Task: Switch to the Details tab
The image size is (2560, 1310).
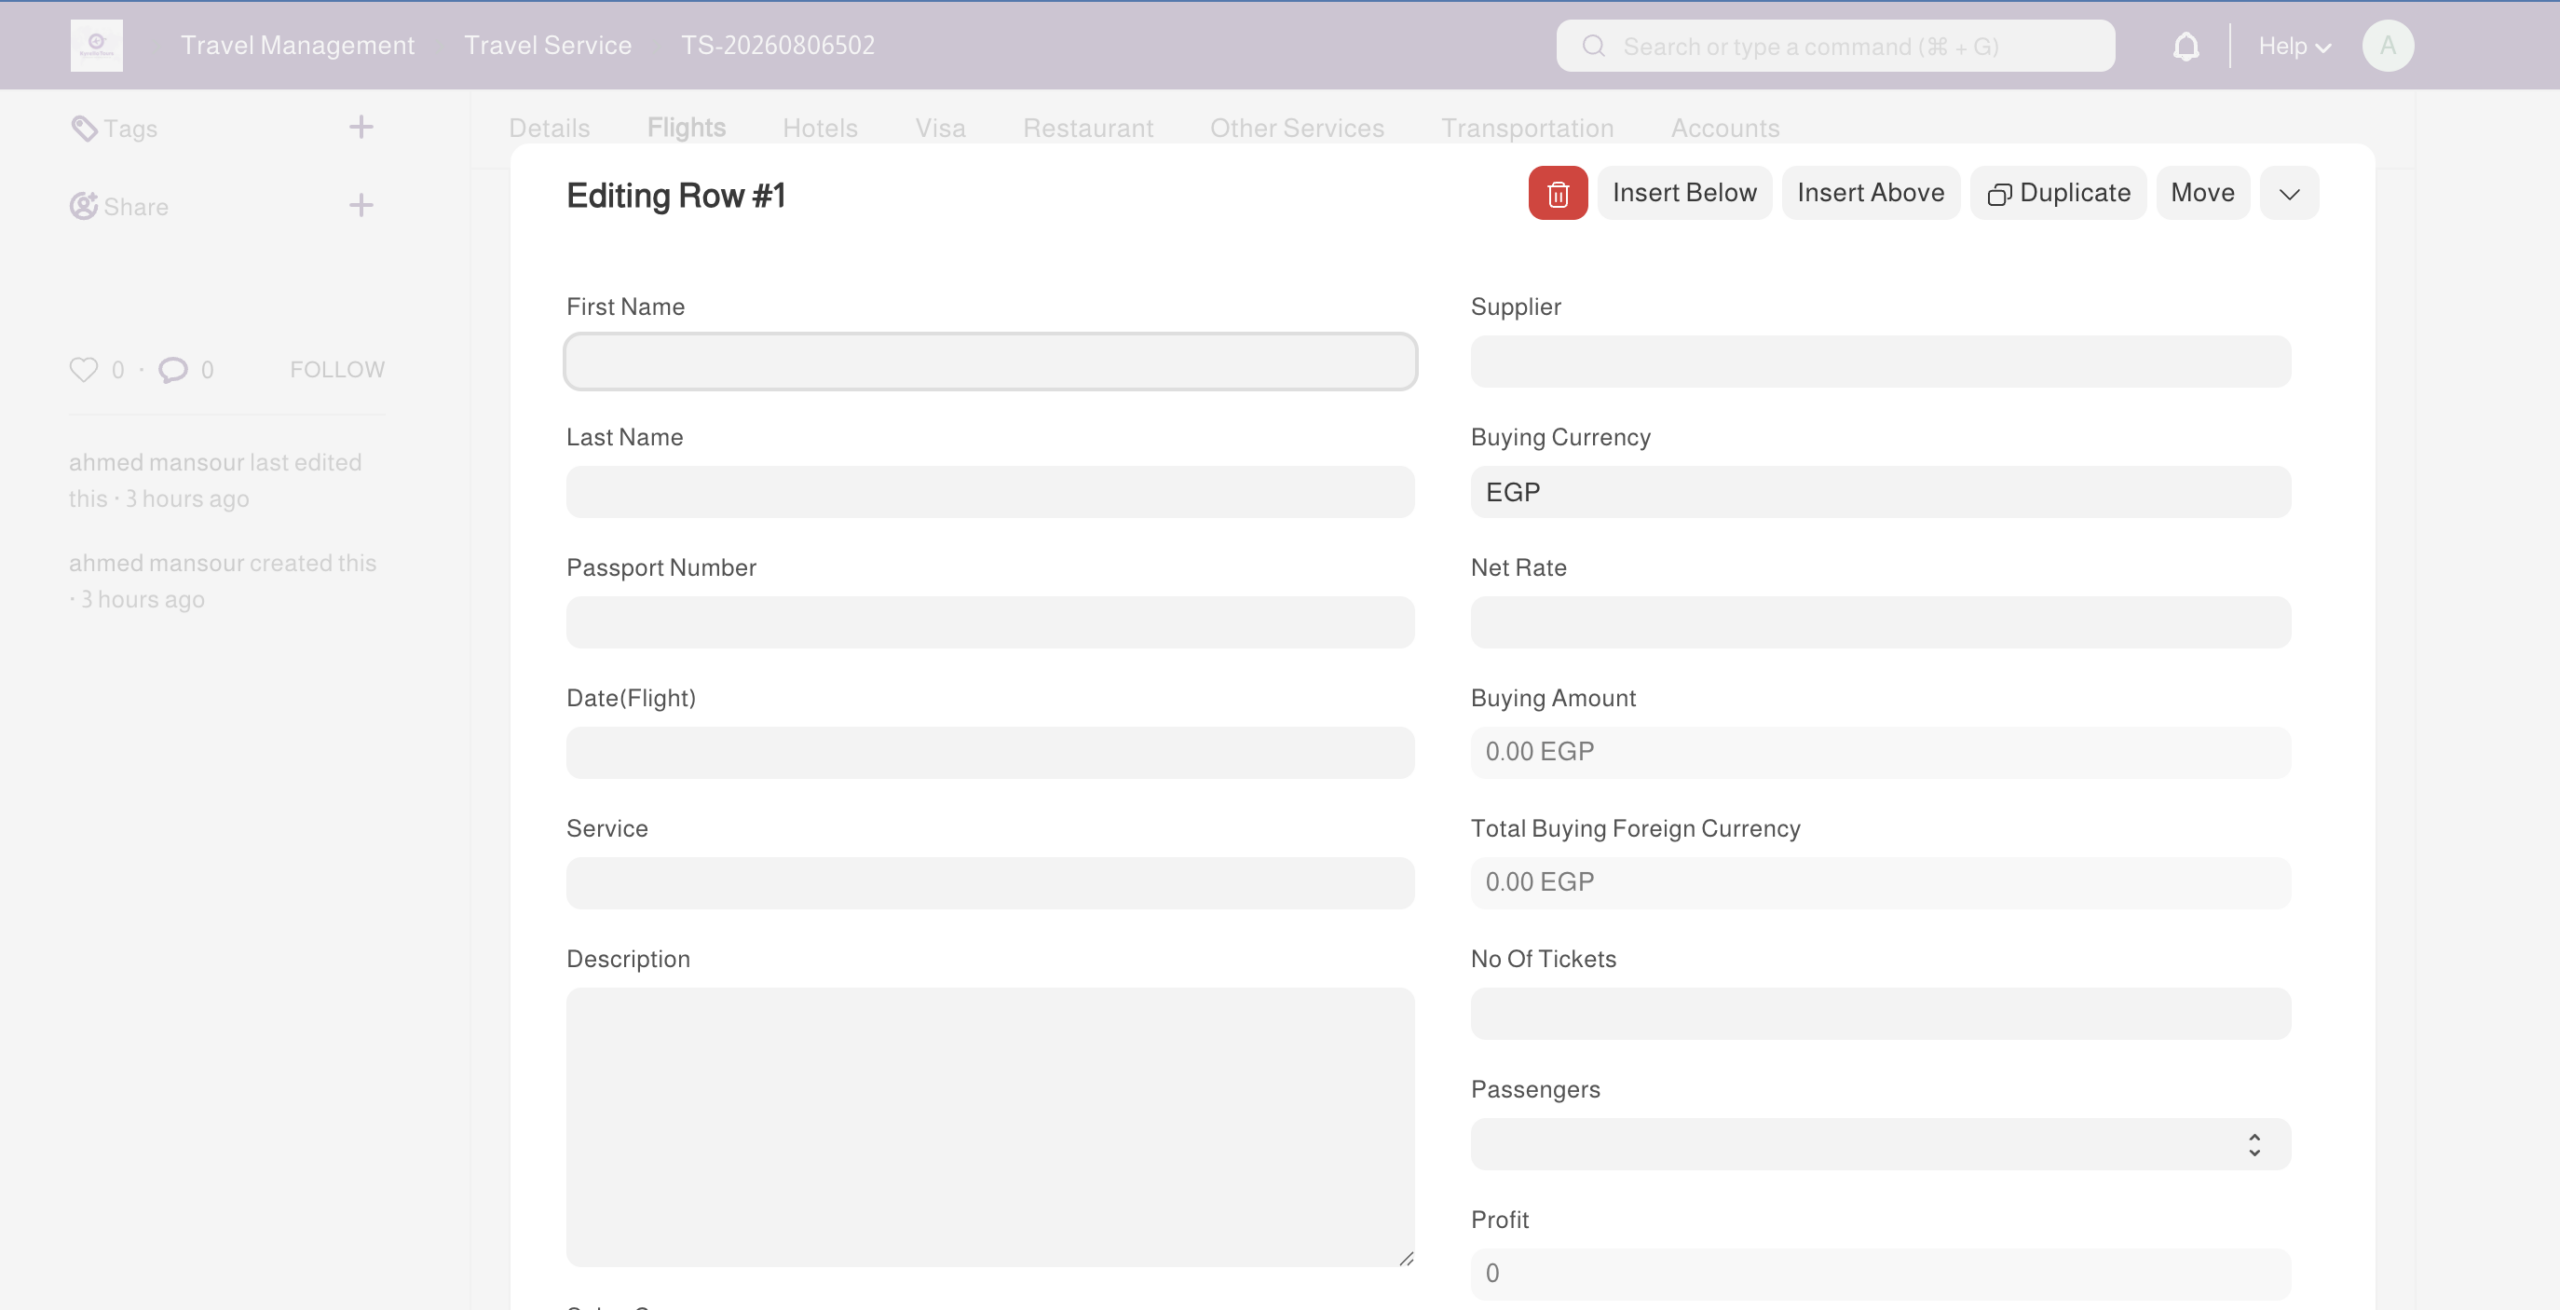Action: click(x=549, y=128)
